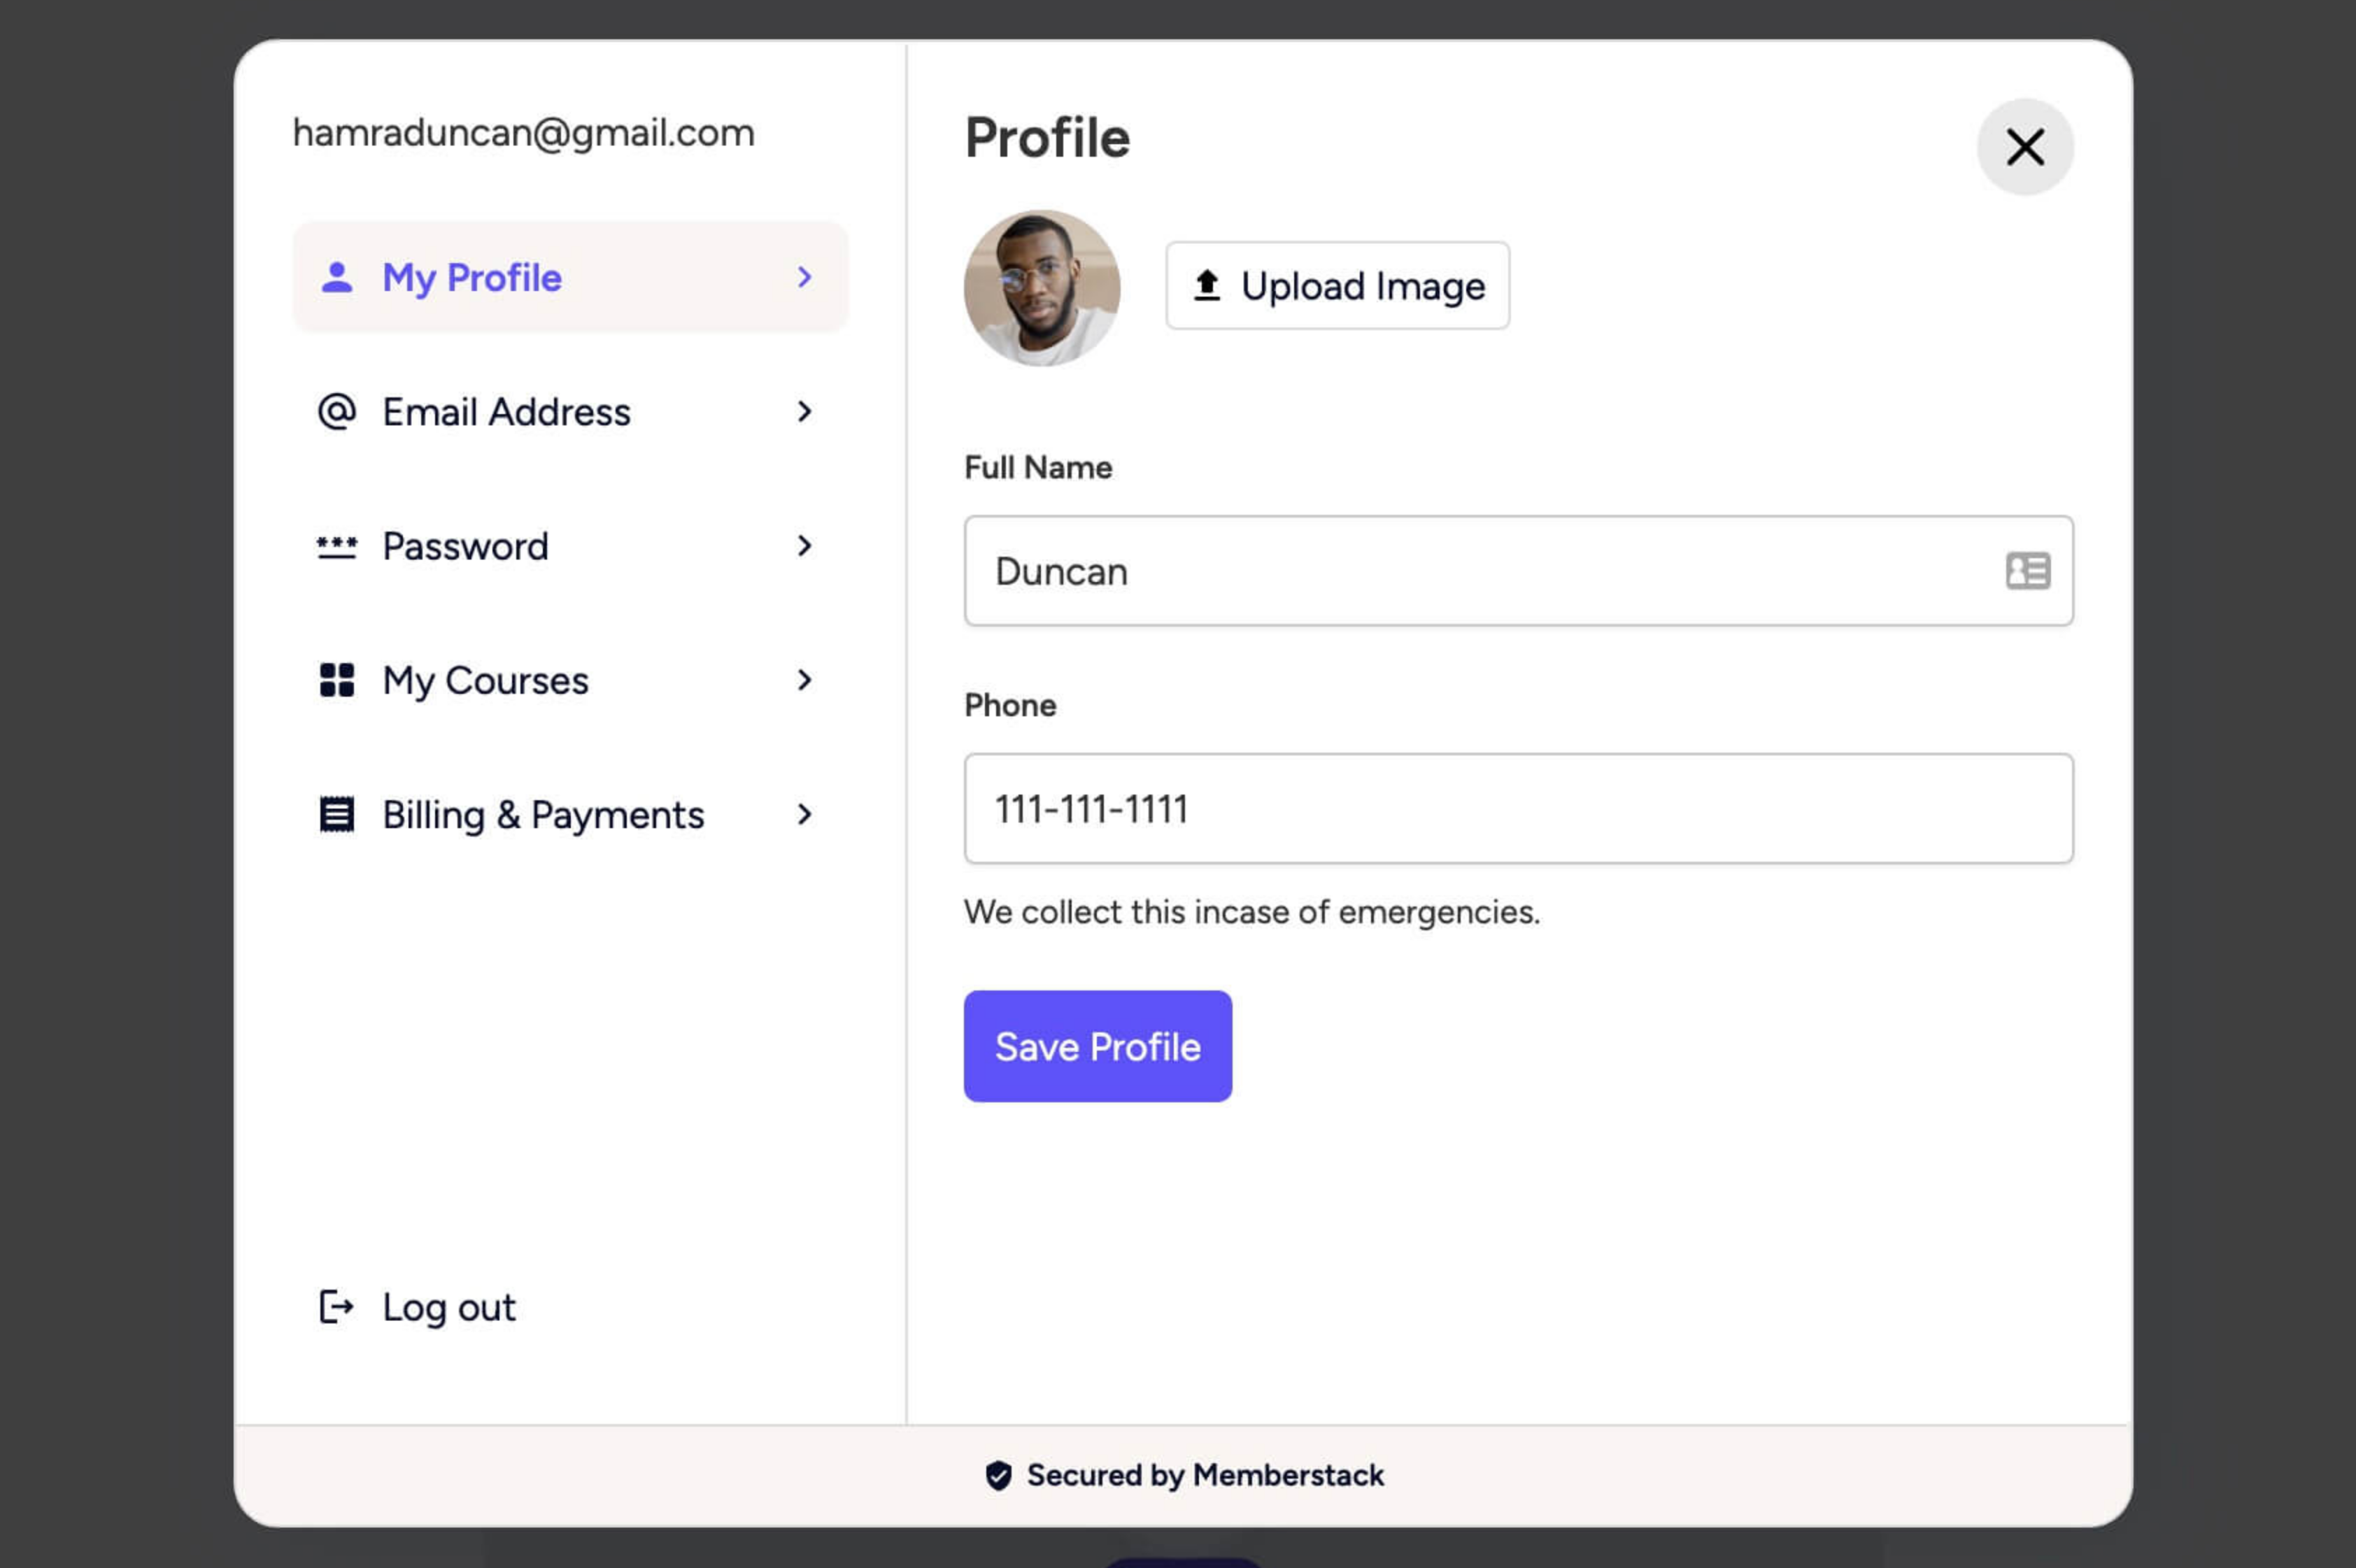Viewport: 2356px width, 1568px height.
Task: Select the Log out option
Action: click(x=448, y=1307)
